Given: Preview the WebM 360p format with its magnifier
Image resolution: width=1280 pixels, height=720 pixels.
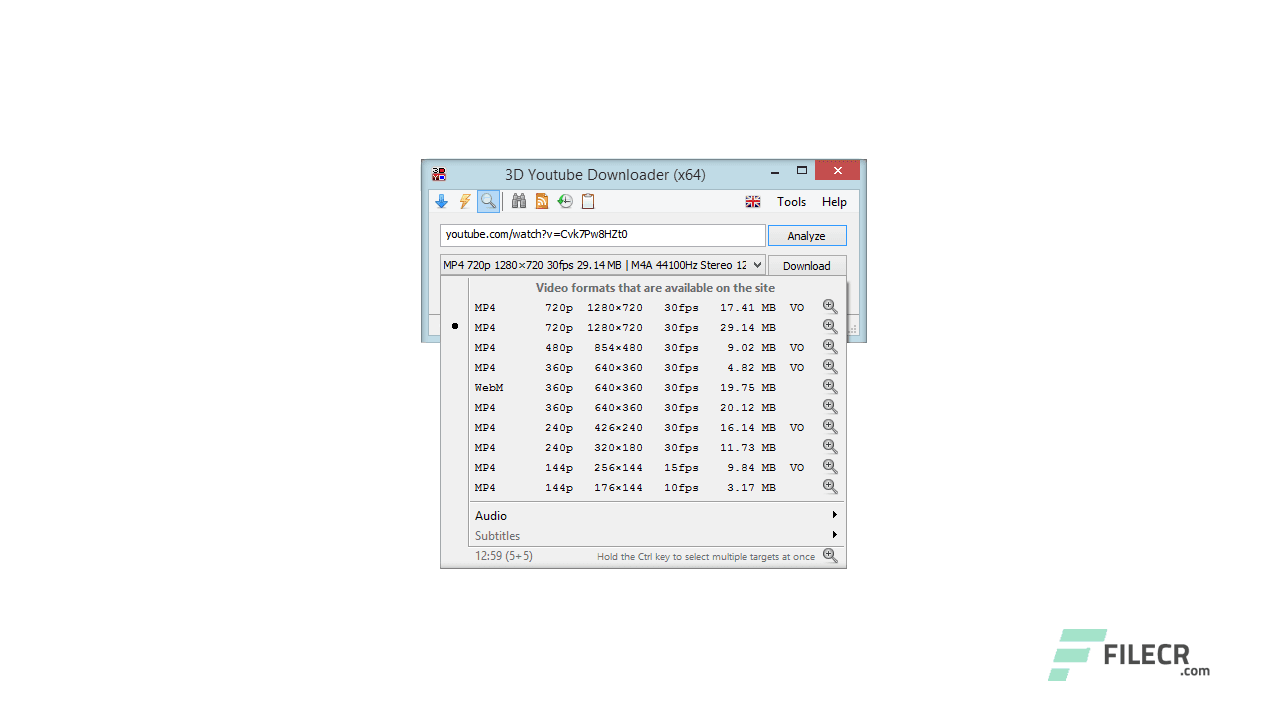Looking at the screenshot, I should click(x=829, y=386).
